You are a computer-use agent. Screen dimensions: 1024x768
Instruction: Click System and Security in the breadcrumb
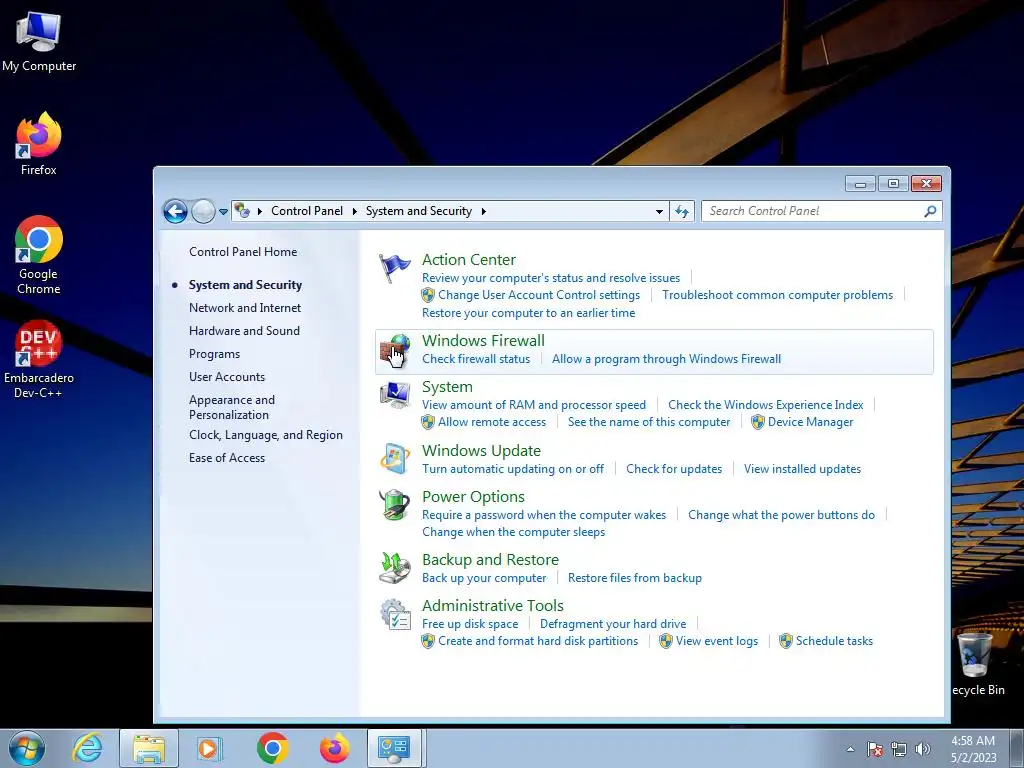[x=419, y=211]
